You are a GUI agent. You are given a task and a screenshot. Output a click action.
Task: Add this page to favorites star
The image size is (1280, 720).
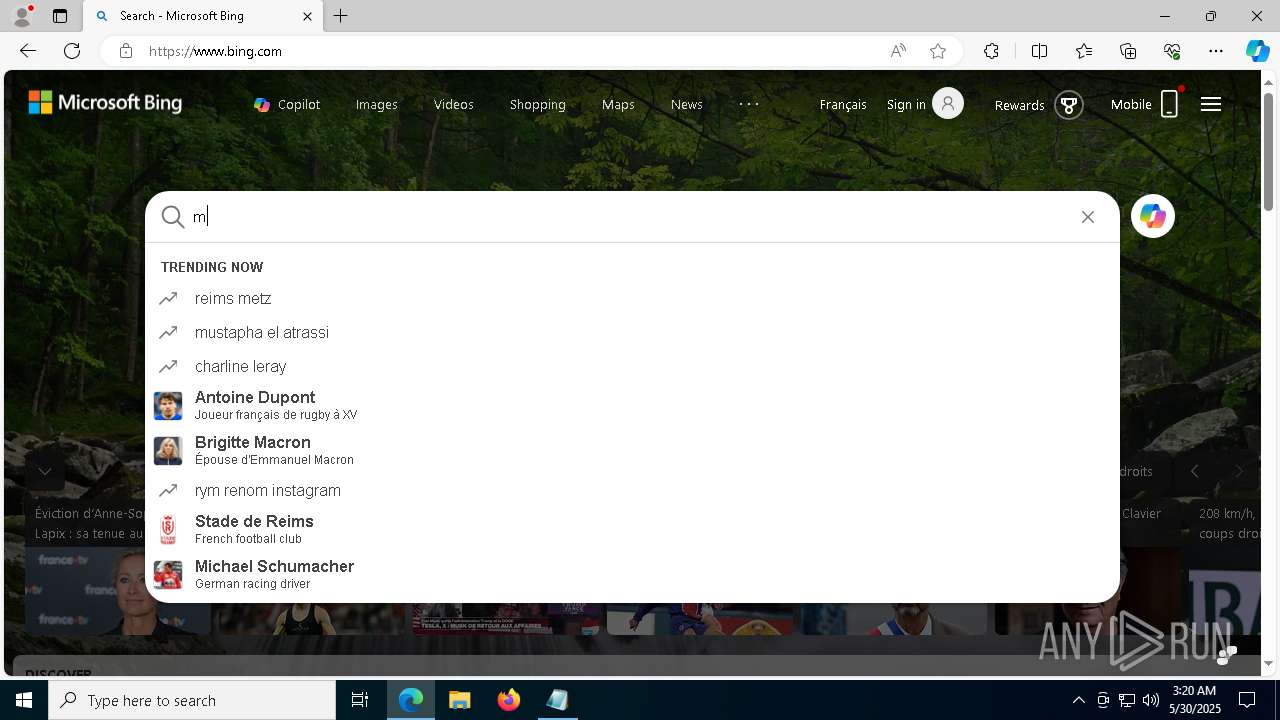pyautogui.click(x=938, y=51)
